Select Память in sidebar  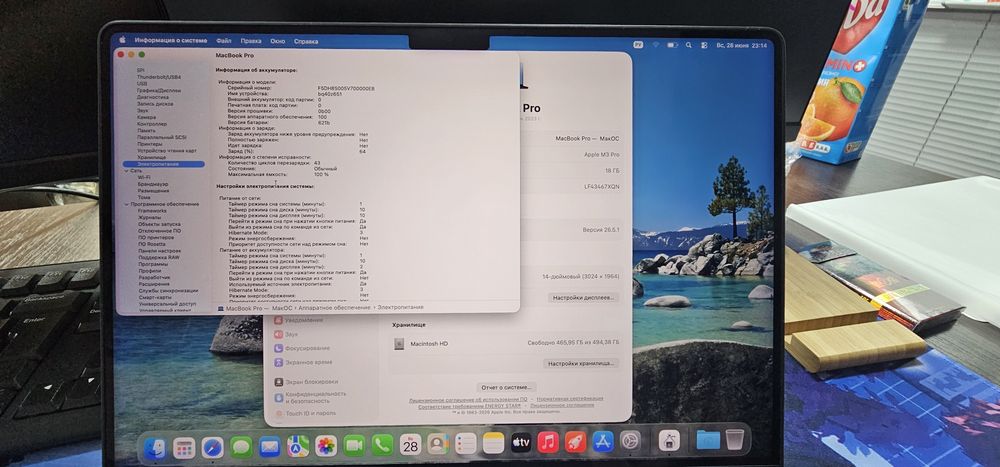coord(146,130)
